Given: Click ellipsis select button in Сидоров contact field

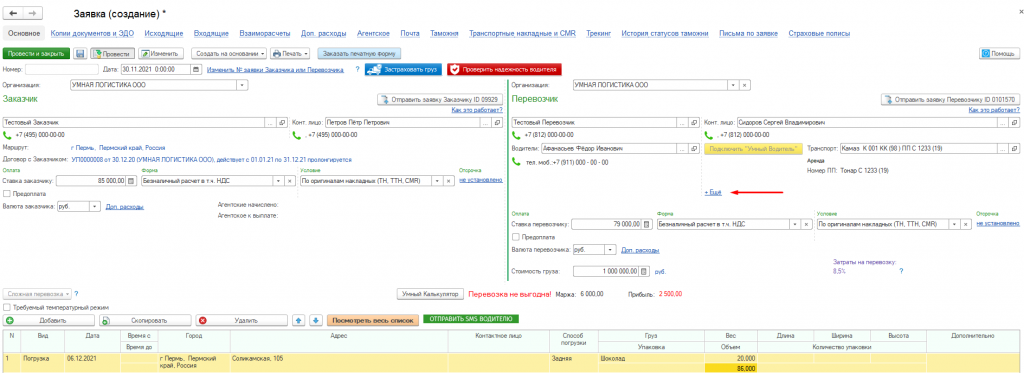Looking at the screenshot, I should coord(1002,122).
